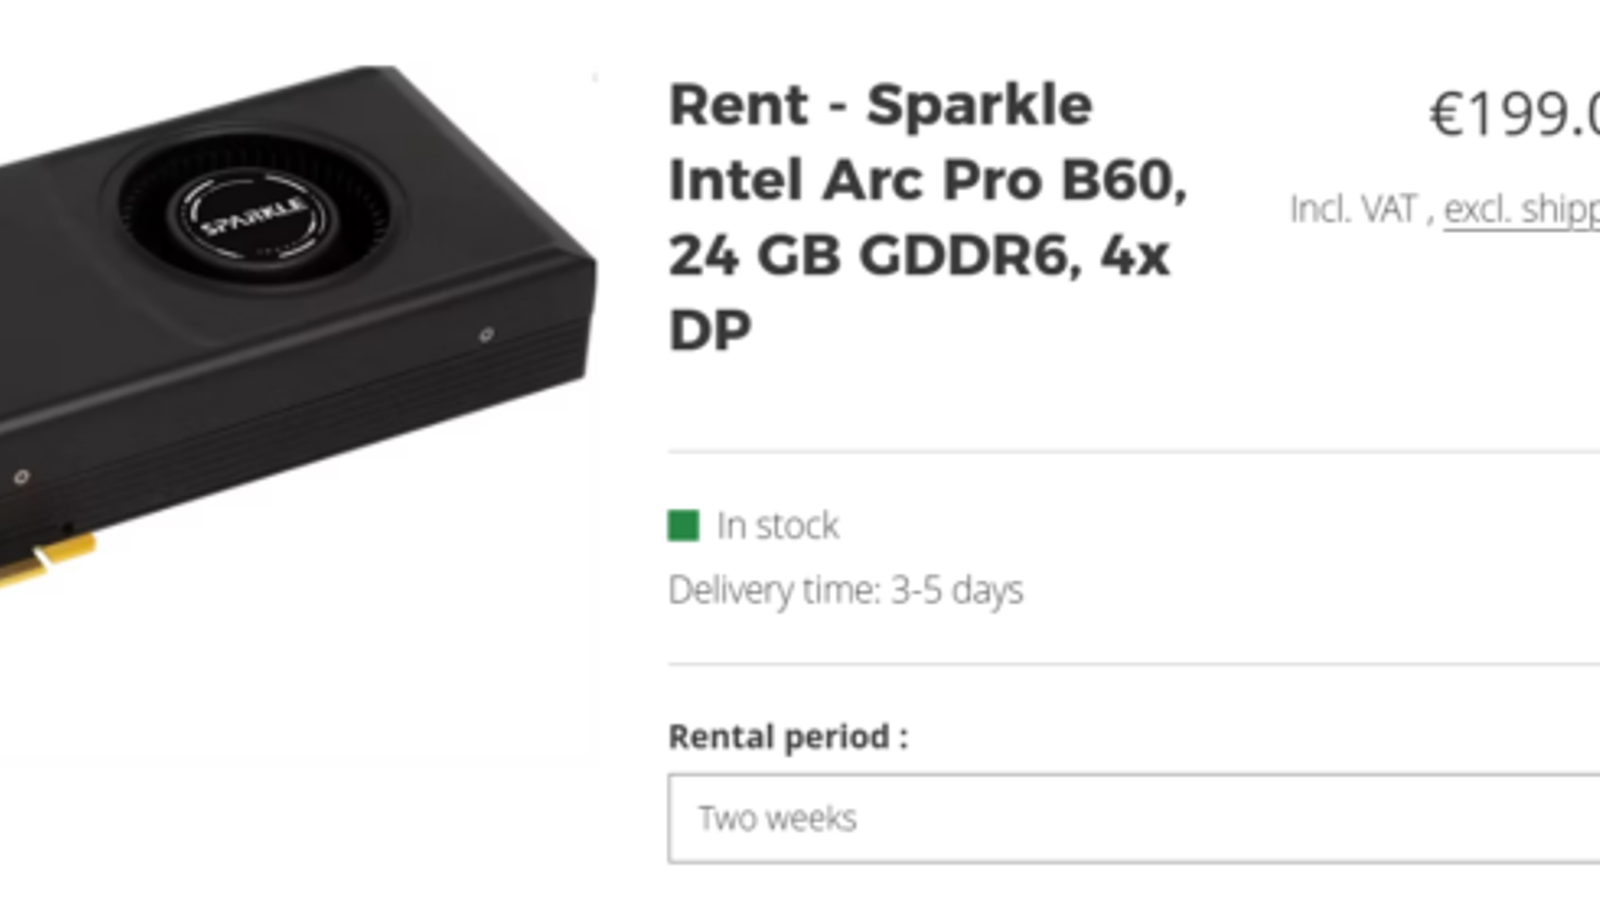This screenshot has height=900, width=1600.
Task: Click the 'Intel Arc Pro B60,' title line
Action: point(927,180)
